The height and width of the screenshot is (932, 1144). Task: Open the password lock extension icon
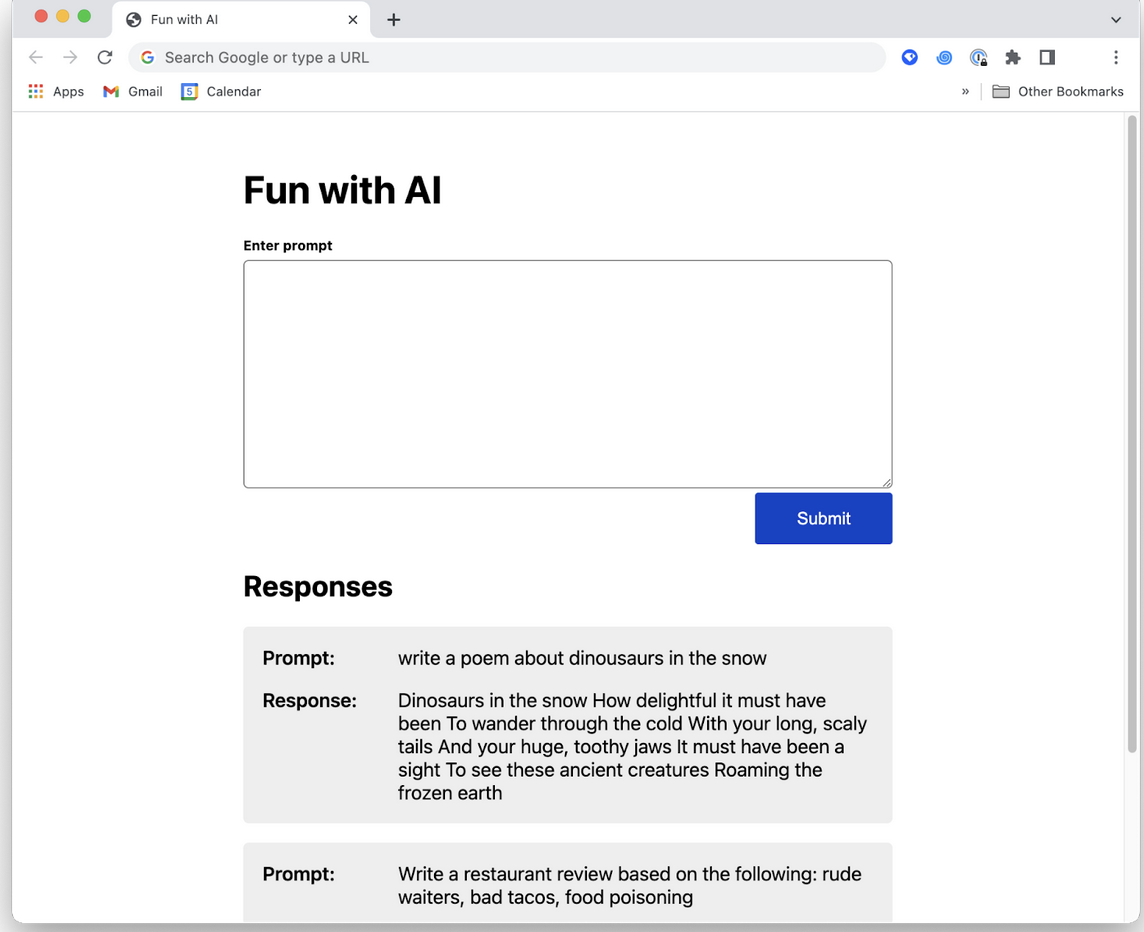point(978,58)
